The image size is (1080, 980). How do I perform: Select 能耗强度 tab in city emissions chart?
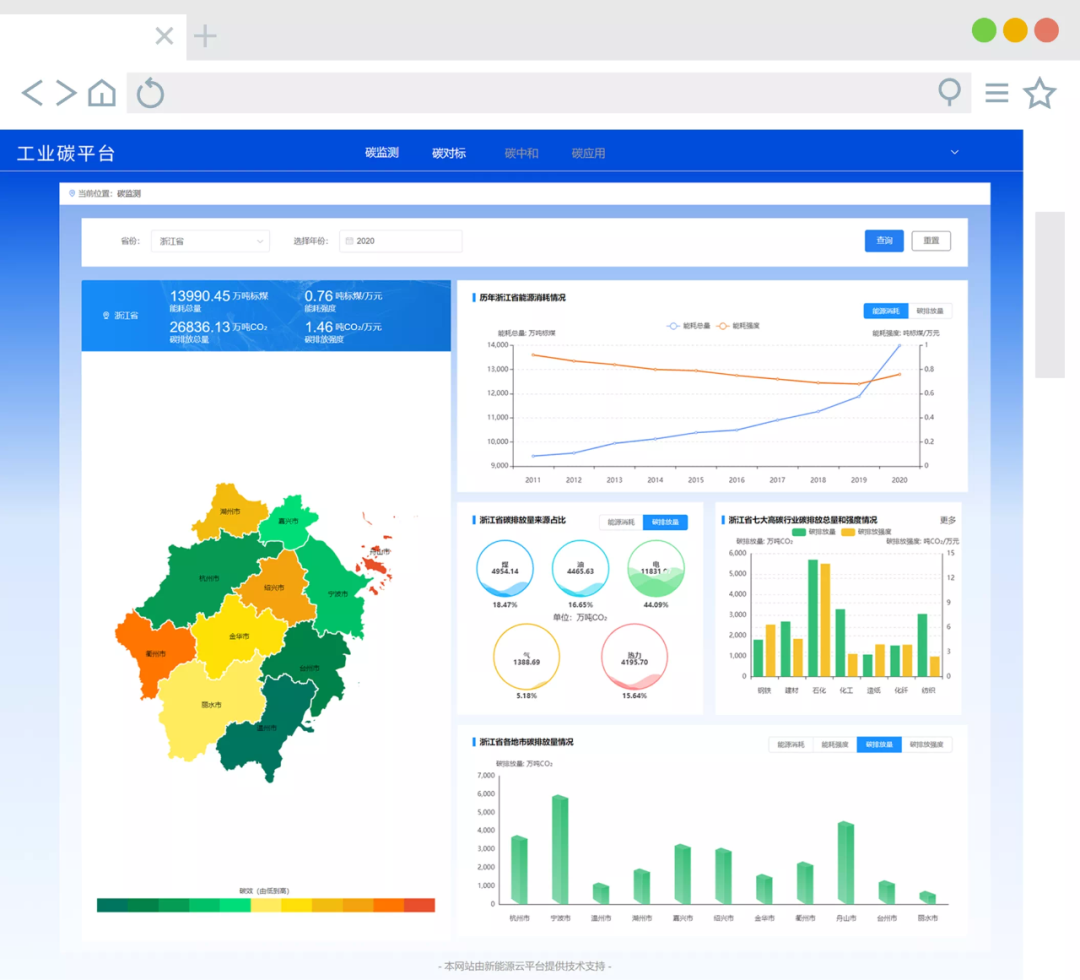[834, 745]
